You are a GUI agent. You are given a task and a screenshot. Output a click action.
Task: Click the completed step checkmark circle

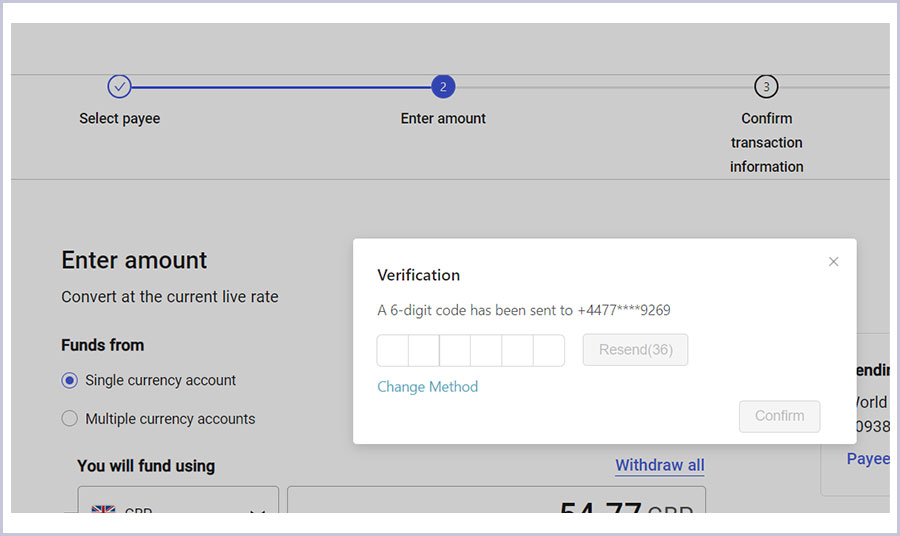[119, 87]
